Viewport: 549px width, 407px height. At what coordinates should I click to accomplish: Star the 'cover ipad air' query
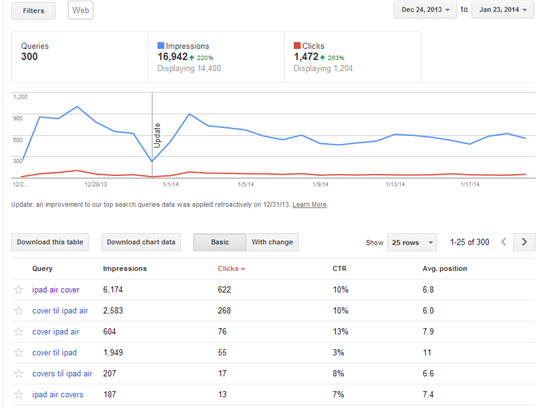[19, 332]
